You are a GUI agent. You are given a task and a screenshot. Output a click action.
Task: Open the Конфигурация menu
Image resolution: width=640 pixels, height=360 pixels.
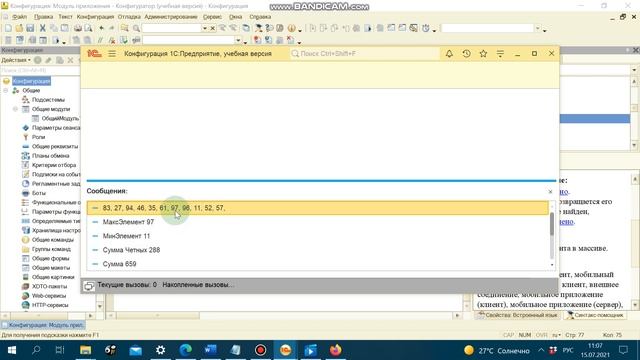[95, 17]
